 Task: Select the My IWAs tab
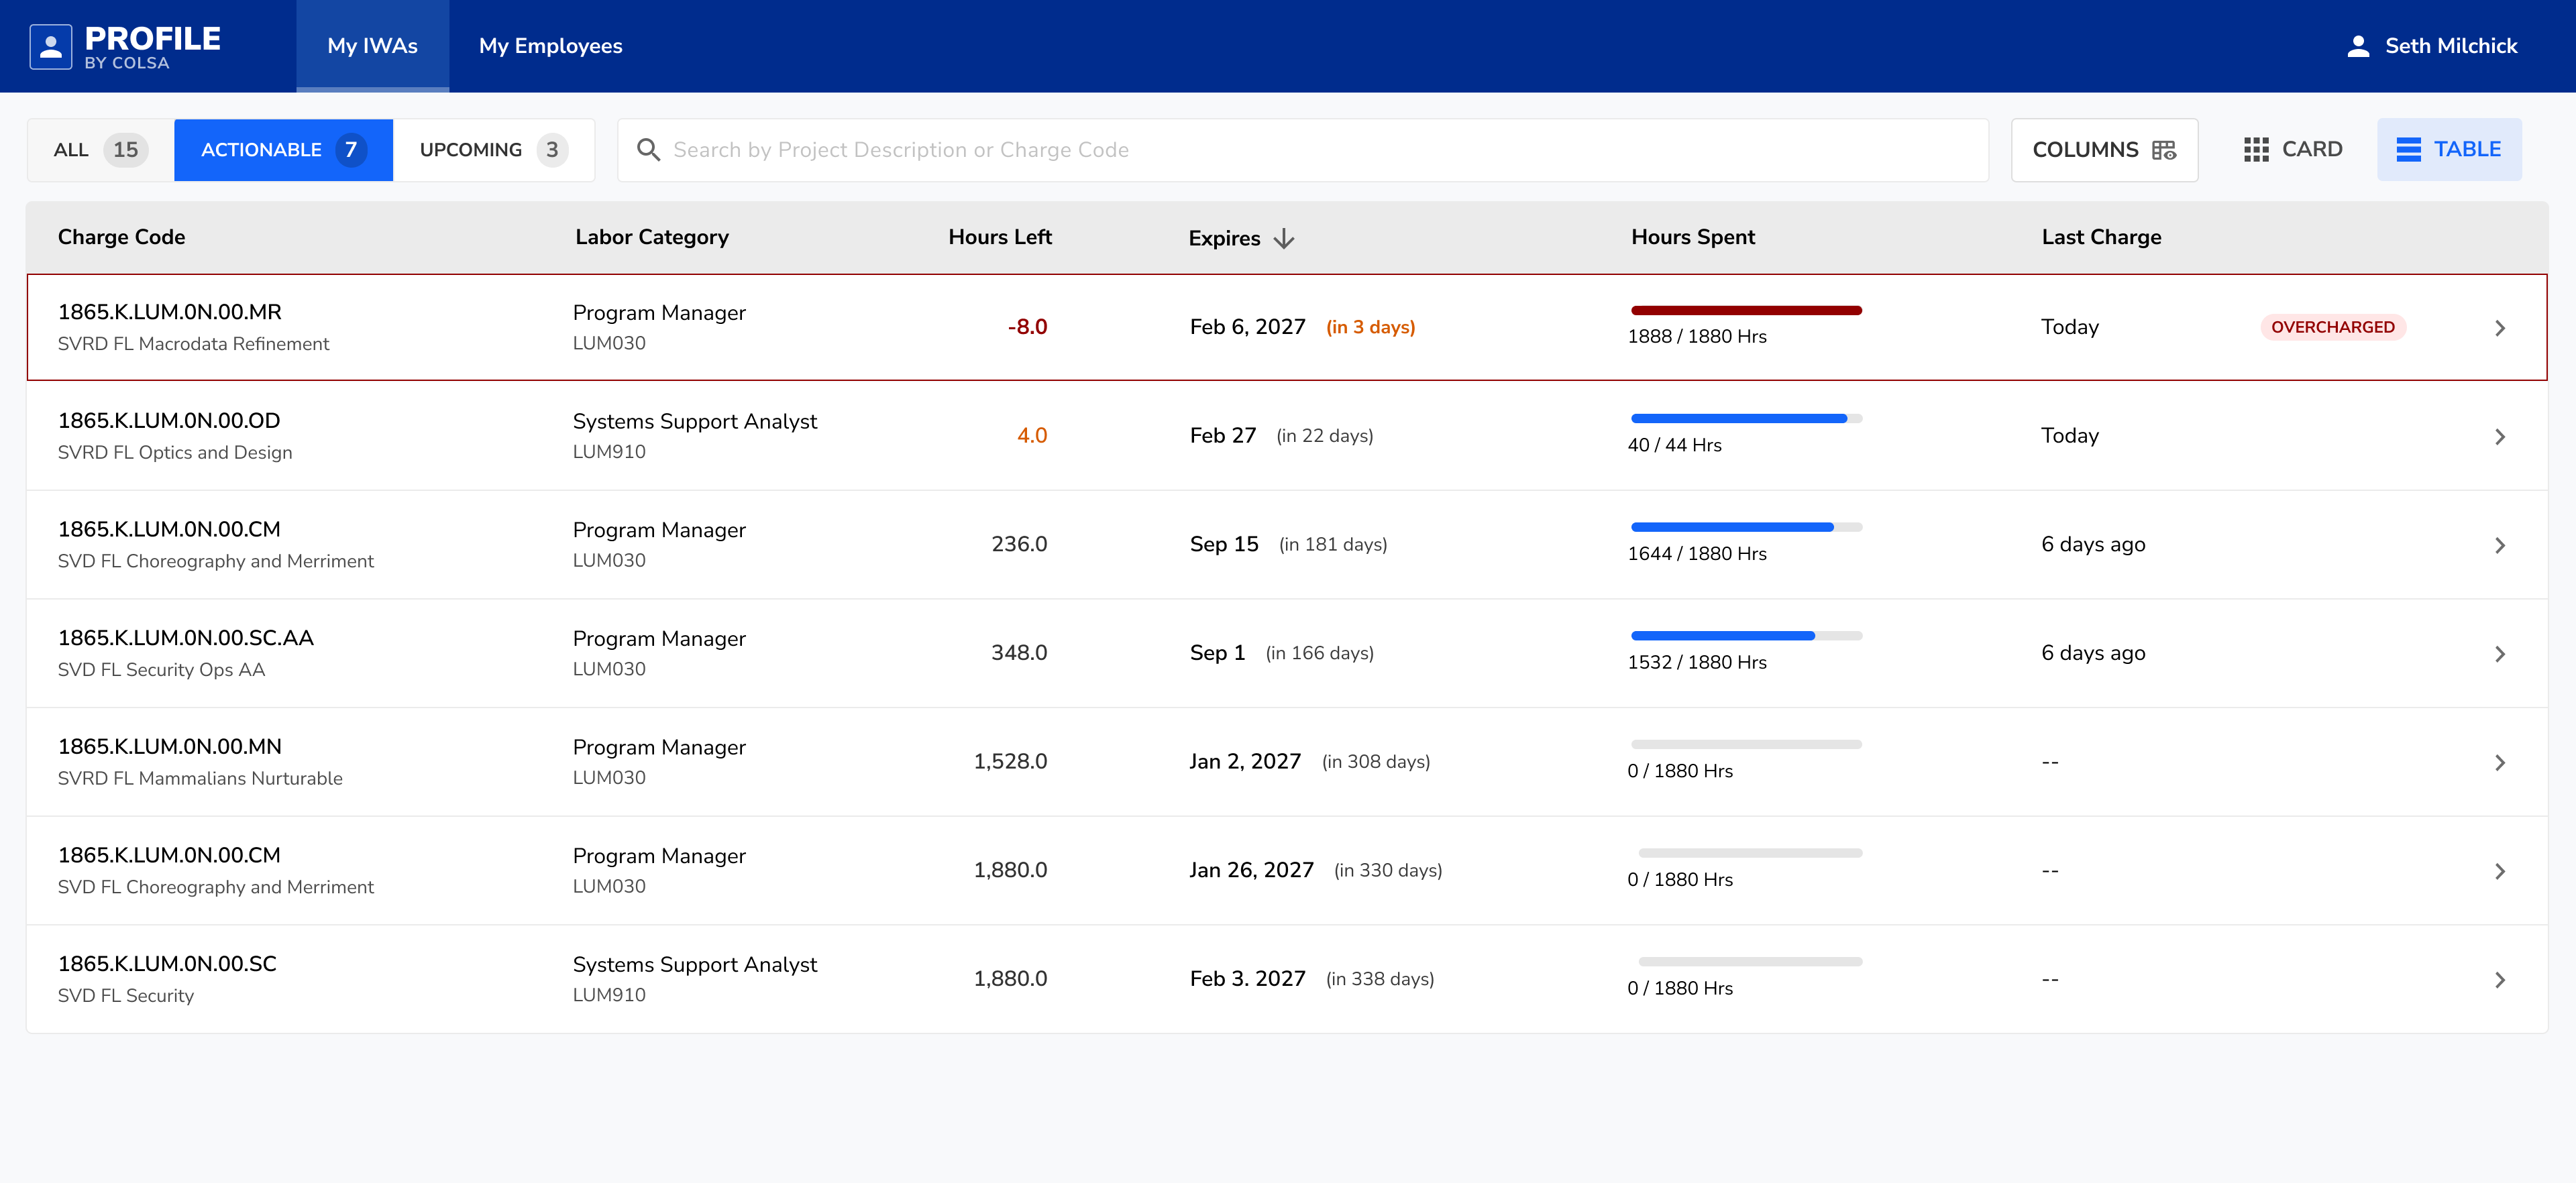click(372, 45)
